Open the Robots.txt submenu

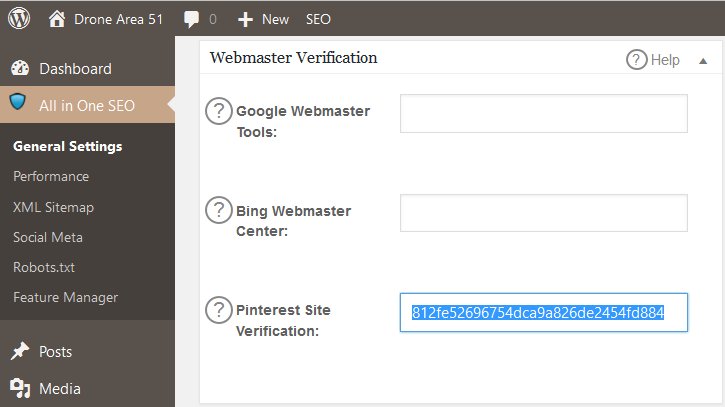point(44,267)
